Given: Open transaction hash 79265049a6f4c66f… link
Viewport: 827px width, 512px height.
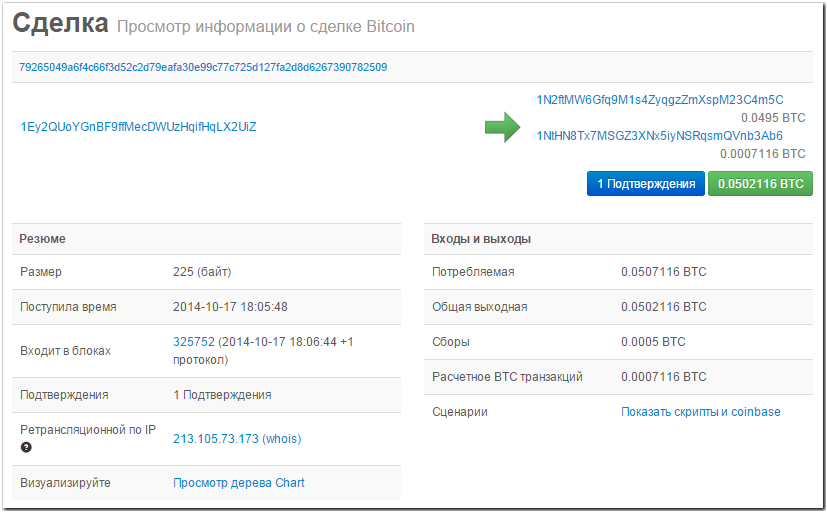Looking at the screenshot, I should 203,67.
